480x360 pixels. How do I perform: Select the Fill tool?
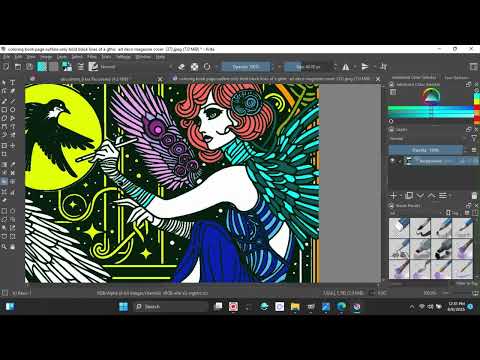tap(4, 182)
